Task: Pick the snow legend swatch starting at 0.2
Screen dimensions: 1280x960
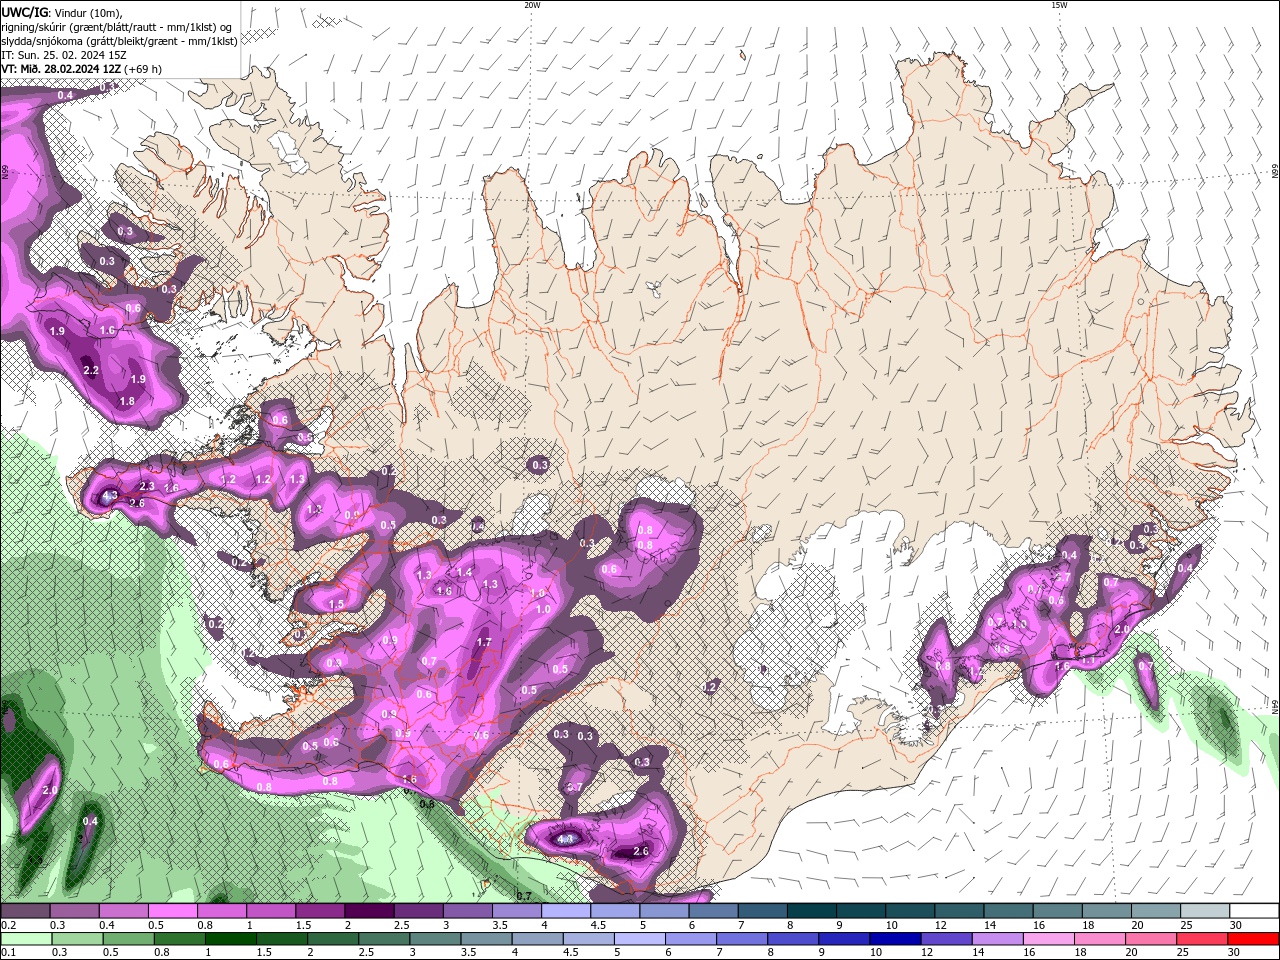Action: tap(25, 911)
